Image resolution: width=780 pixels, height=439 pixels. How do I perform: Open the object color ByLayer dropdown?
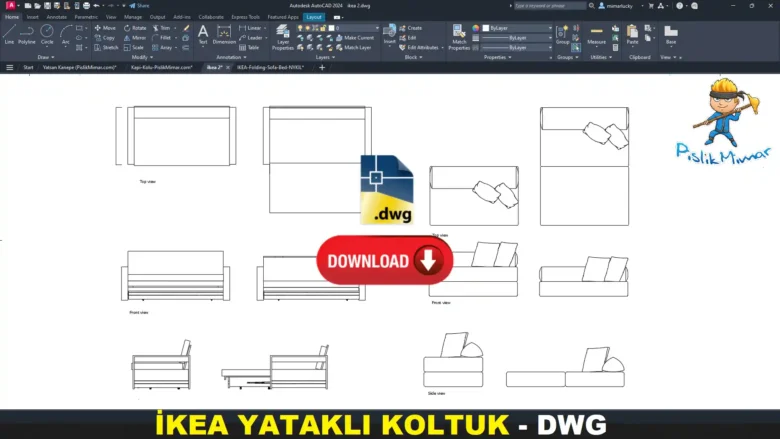pos(517,28)
